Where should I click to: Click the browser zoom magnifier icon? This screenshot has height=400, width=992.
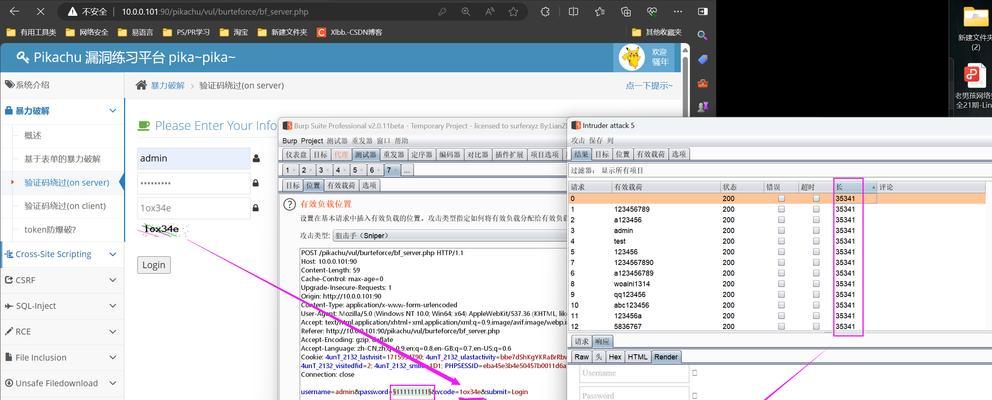[x=466, y=11]
